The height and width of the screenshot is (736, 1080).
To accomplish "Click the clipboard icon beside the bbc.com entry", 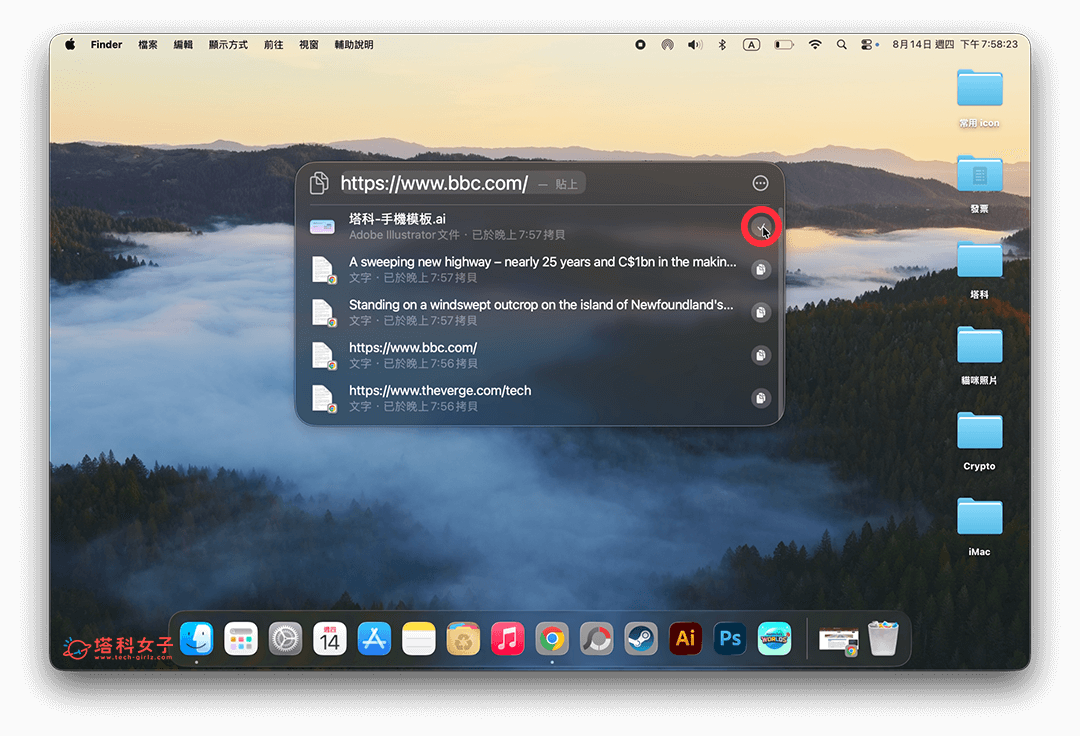I will point(761,355).
